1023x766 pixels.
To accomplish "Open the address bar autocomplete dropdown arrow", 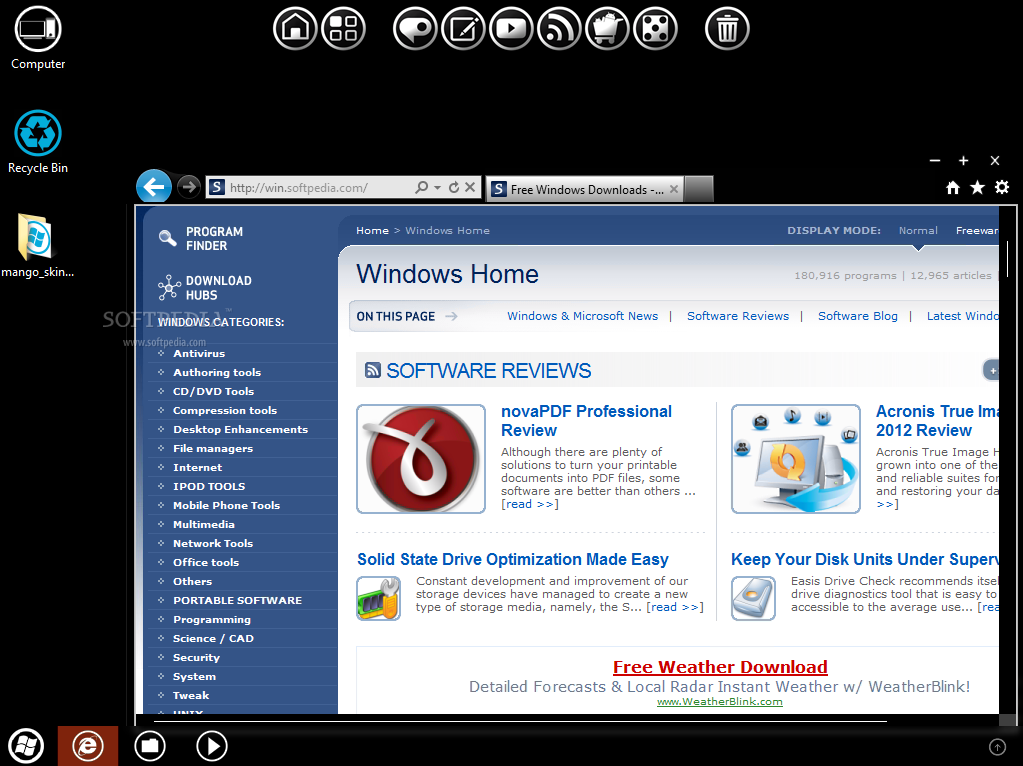I will pos(437,188).
